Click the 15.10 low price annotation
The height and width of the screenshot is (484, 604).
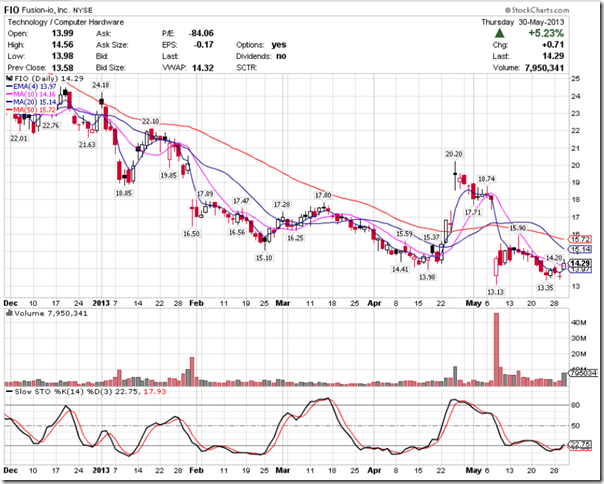[264, 258]
